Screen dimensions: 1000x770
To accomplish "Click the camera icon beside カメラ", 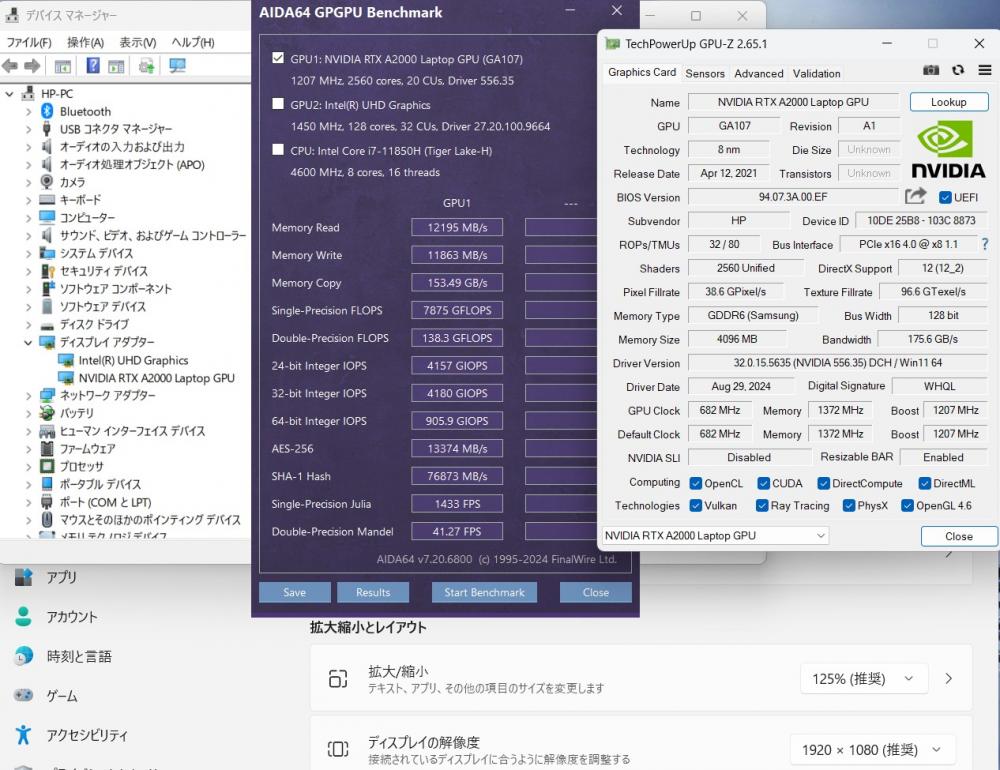I will click(x=47, y=182).
